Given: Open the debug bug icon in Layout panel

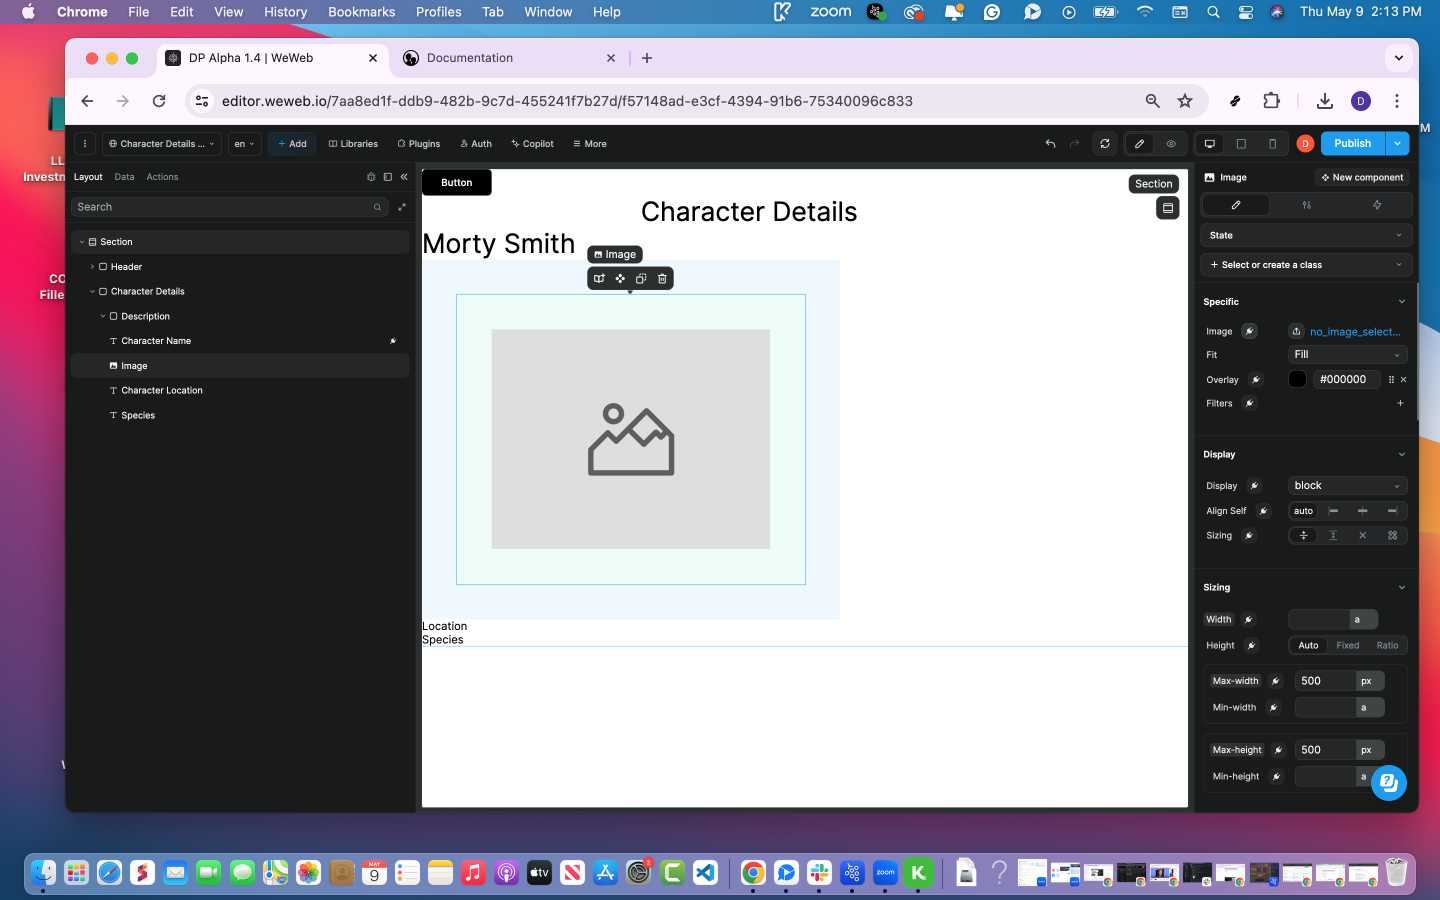Looking at the screenshot, I should coord(371,177).
